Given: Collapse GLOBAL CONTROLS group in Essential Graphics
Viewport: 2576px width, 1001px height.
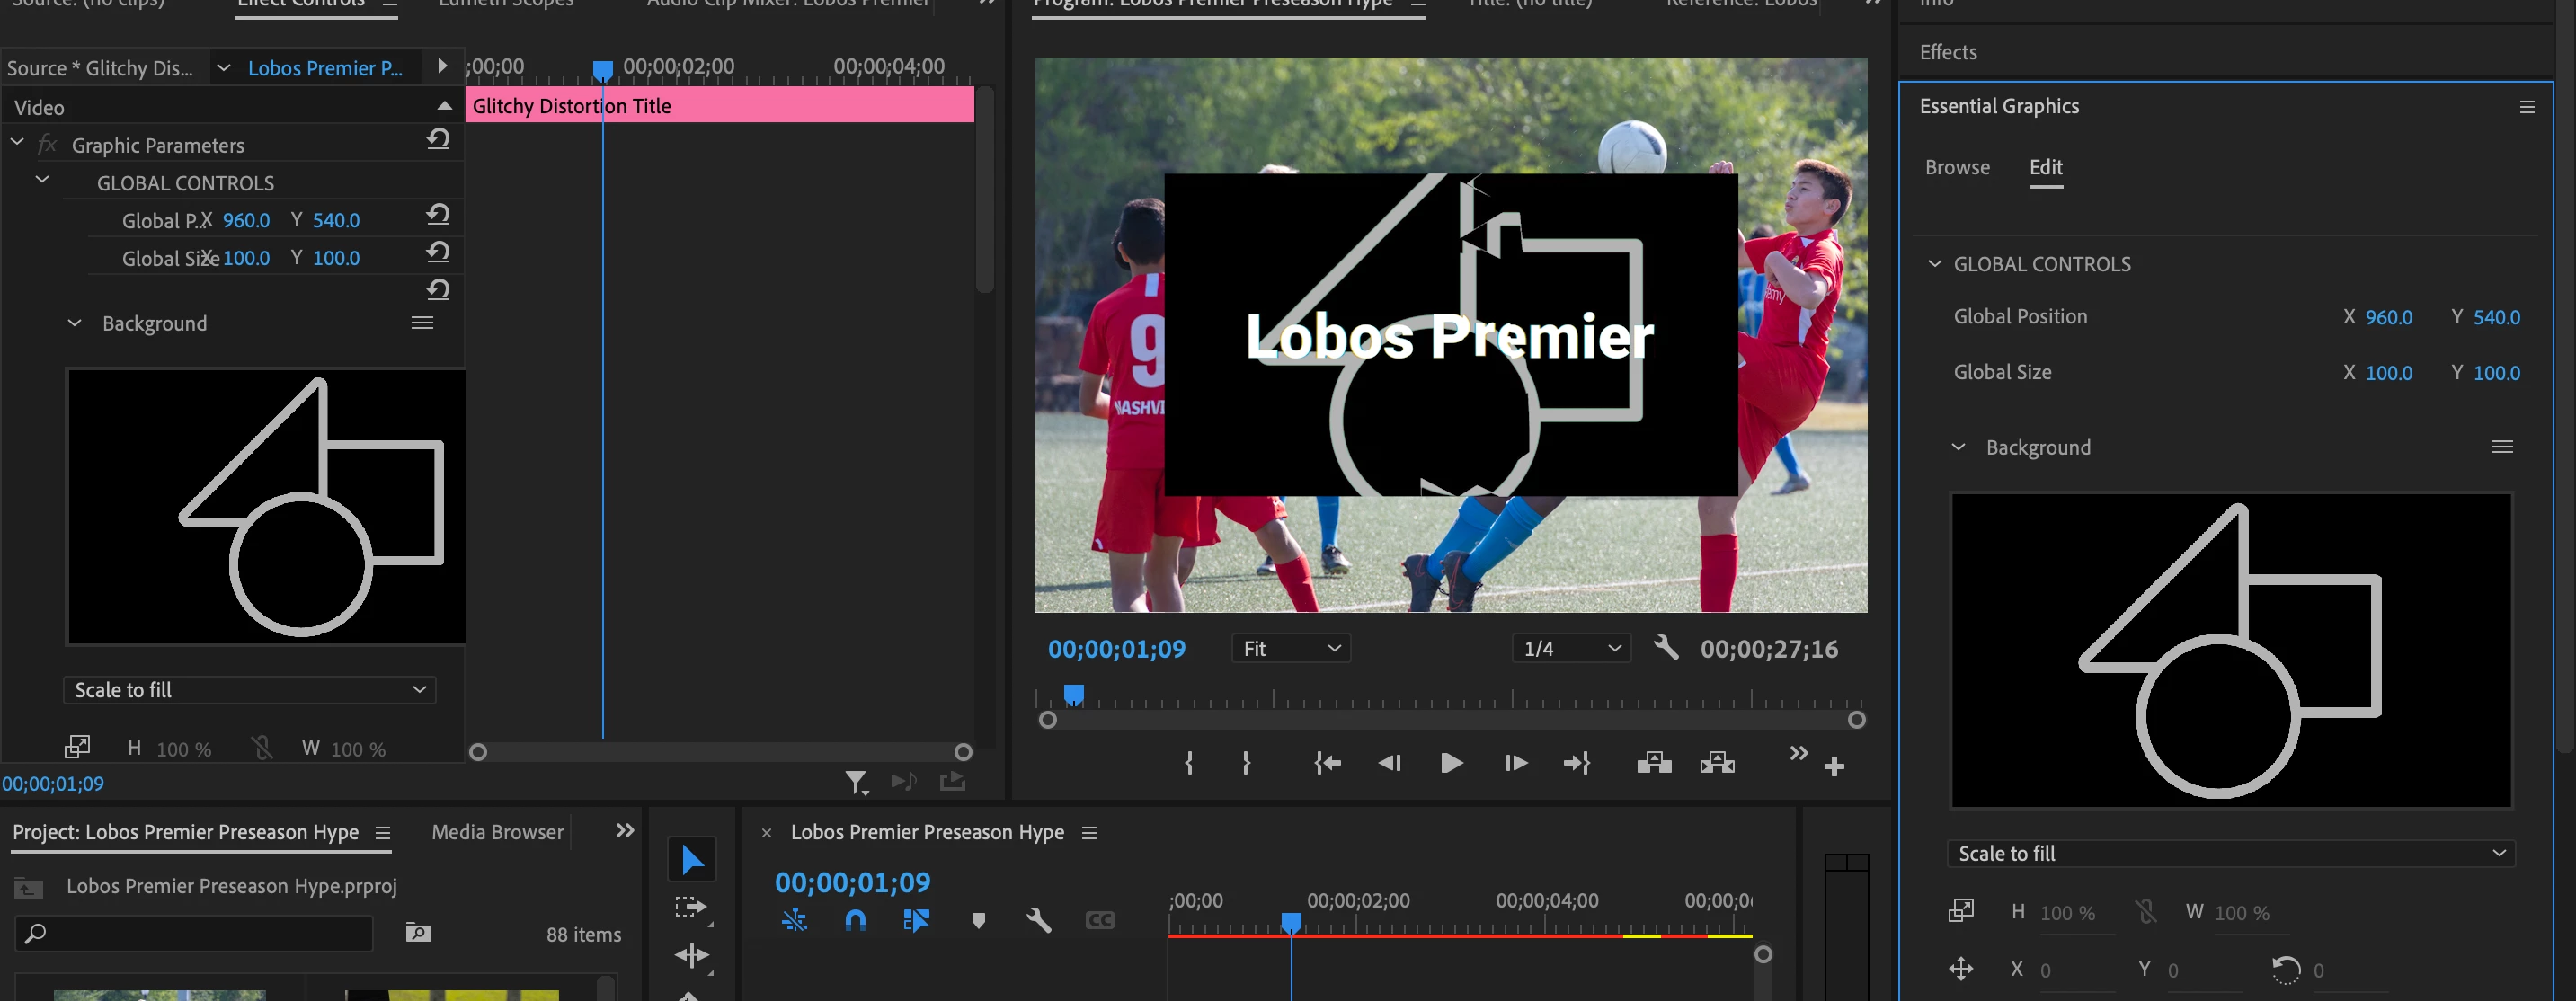Looking at the screenshot, I should pyautogui.click(x=1935, y=264).
